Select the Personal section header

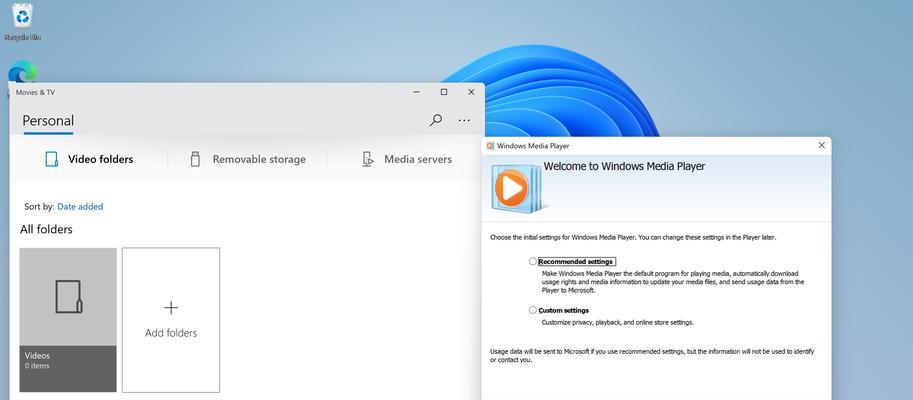coord(48,121)
